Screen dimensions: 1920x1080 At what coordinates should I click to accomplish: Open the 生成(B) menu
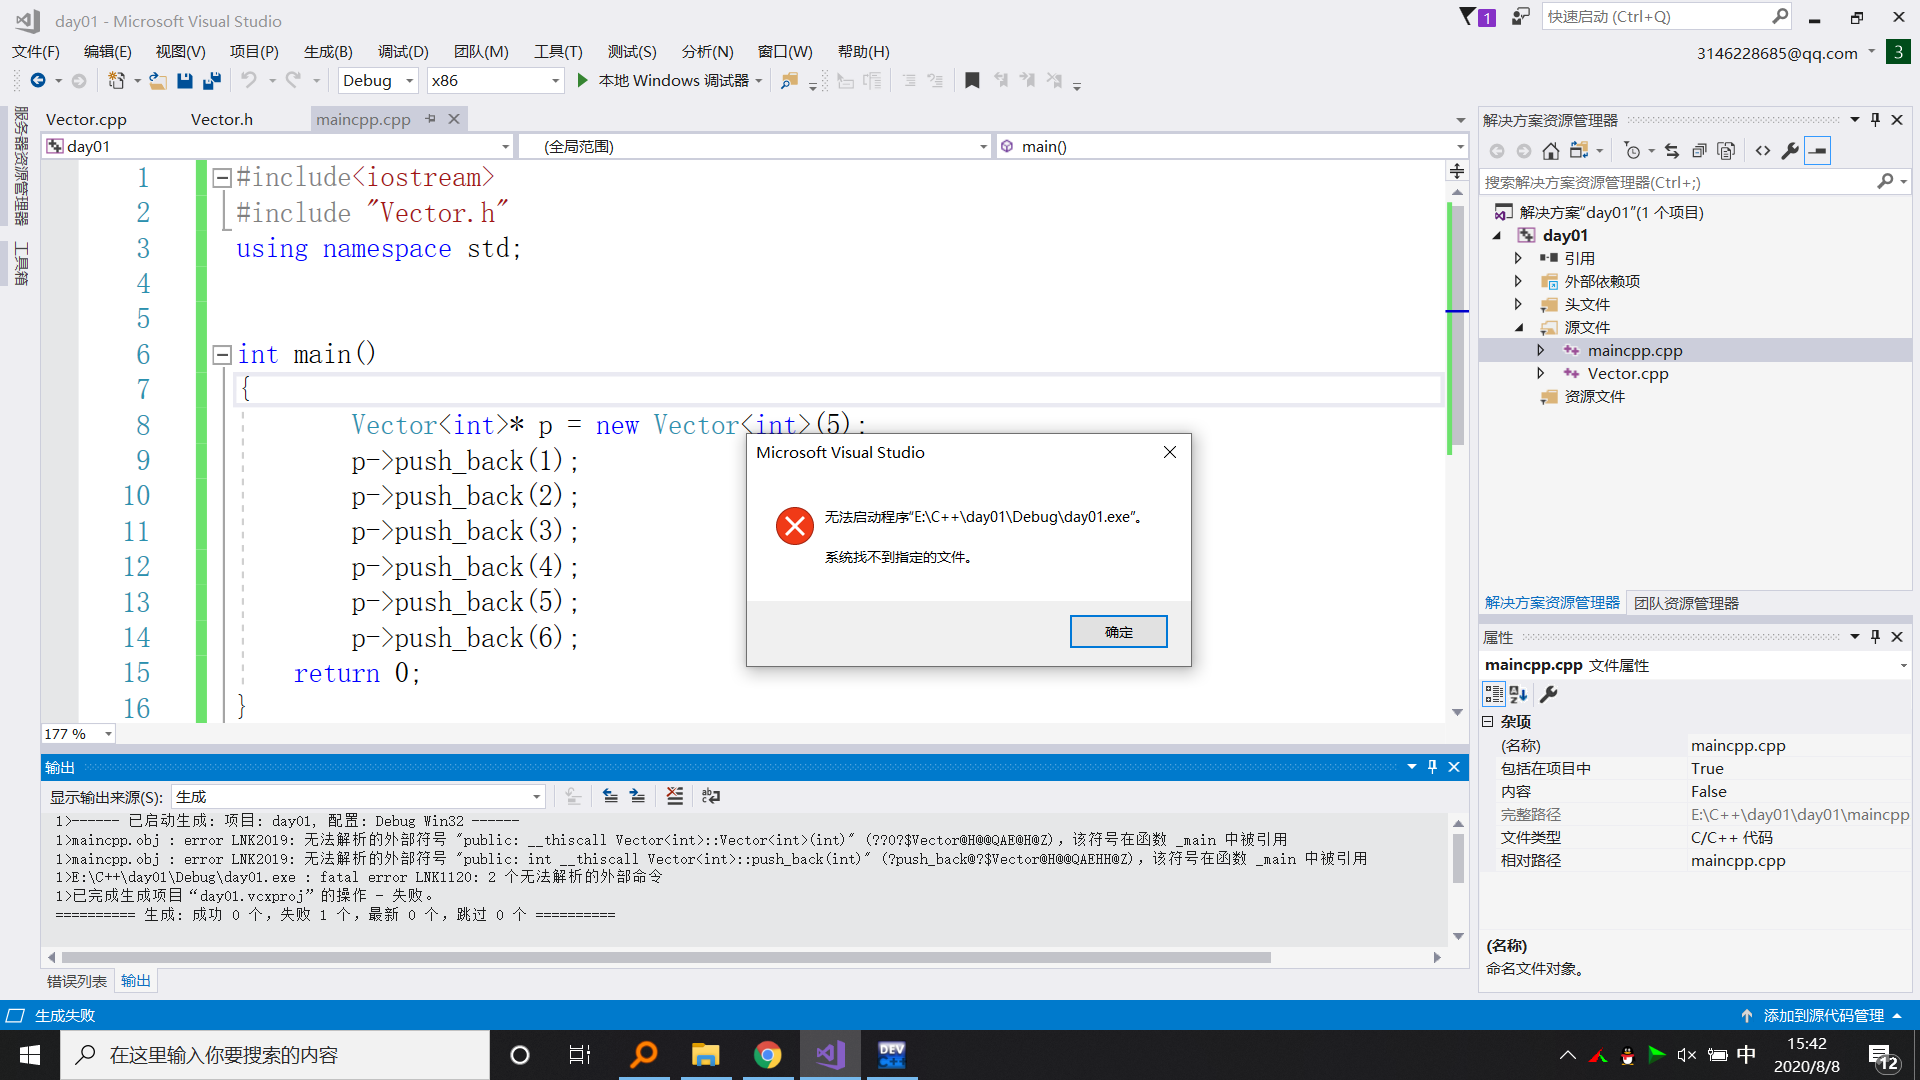pos(328,51)
